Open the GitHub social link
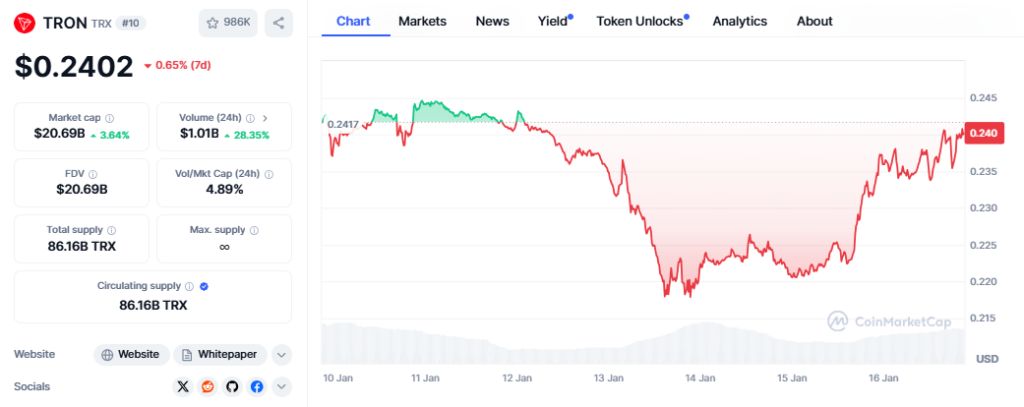1024x407 pixels. (x=232, y=386)
